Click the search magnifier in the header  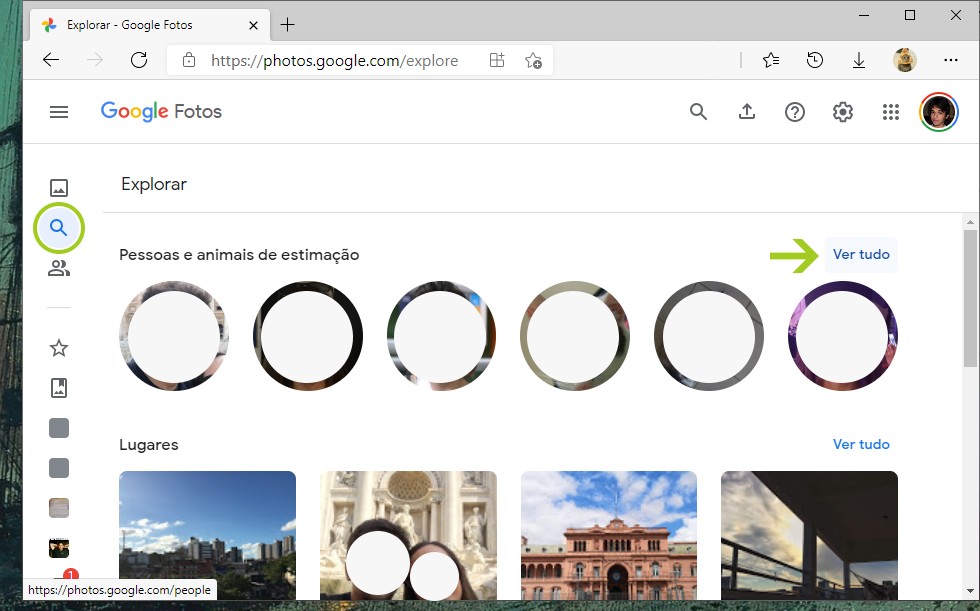698,112
